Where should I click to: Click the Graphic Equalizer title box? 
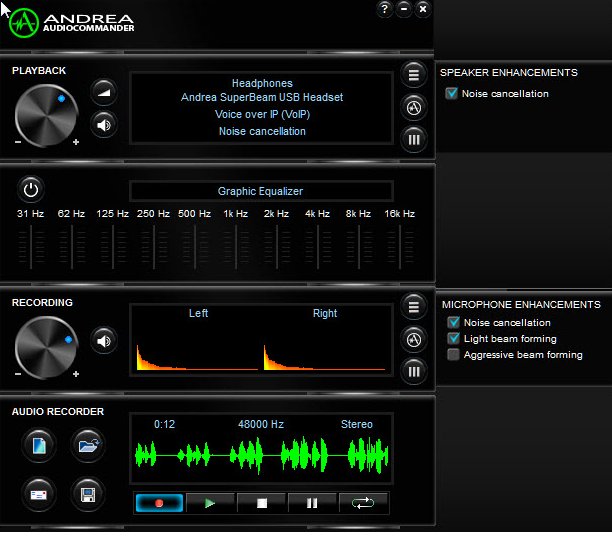click(261, 191)
